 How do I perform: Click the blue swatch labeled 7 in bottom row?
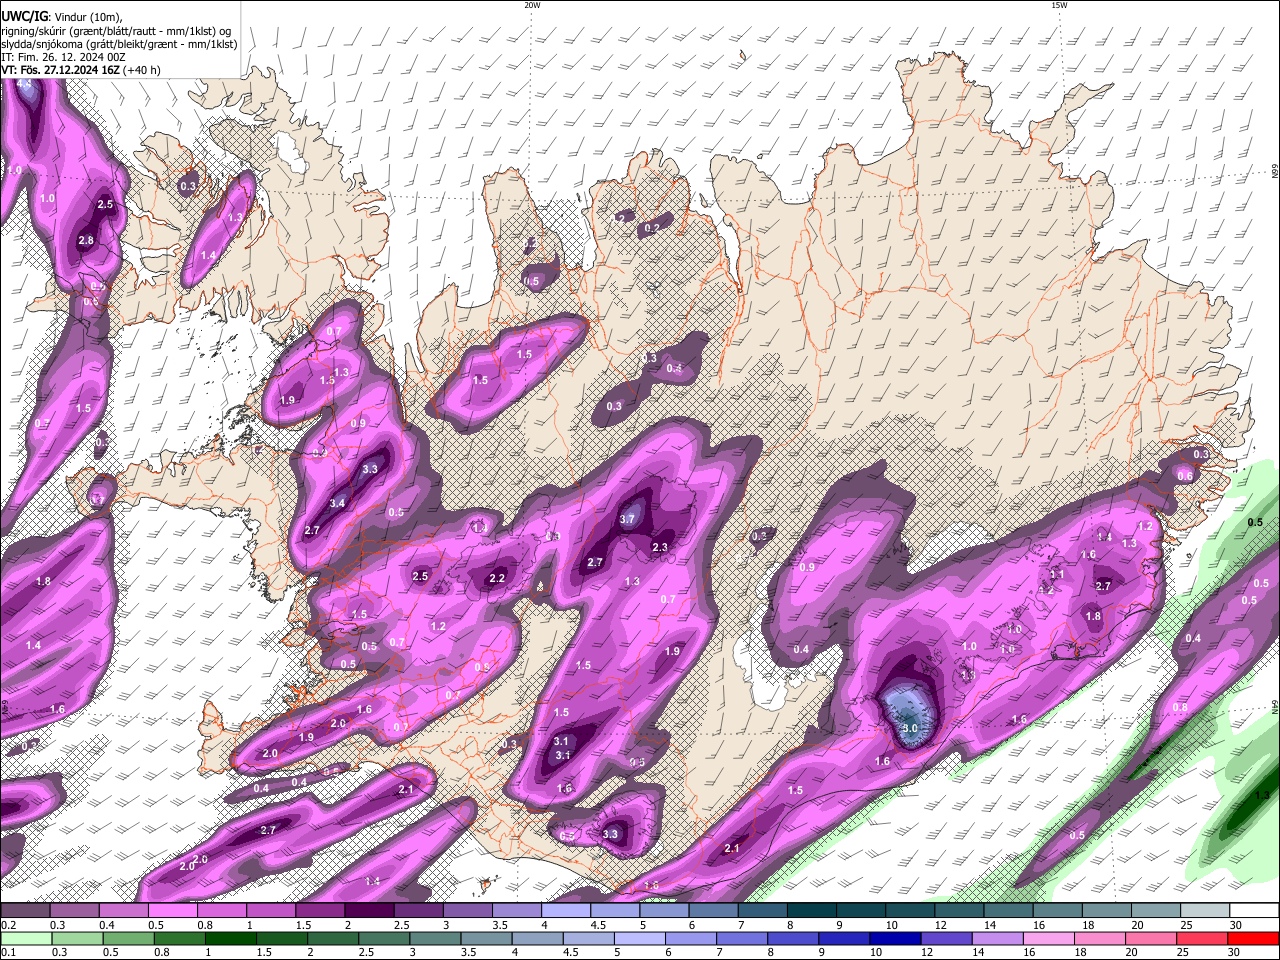pyautogui.click(x=742, y=938)
